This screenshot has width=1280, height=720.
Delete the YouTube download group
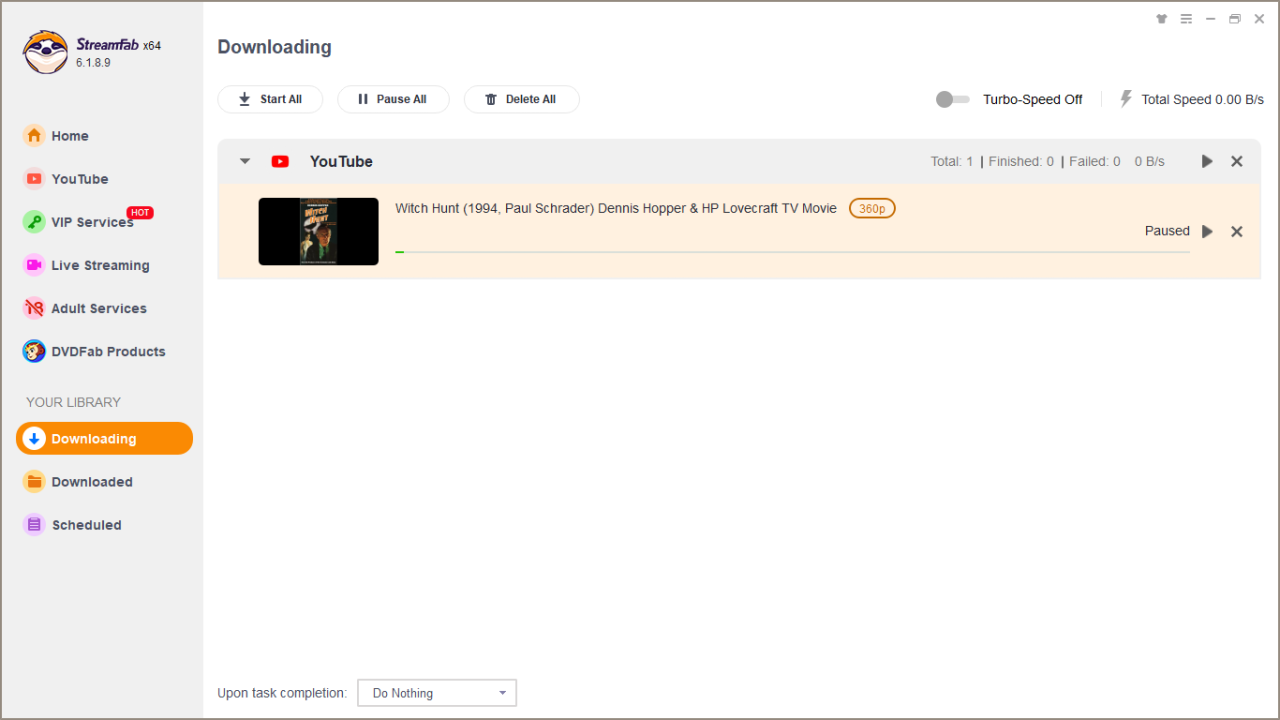pos(1237,162)
